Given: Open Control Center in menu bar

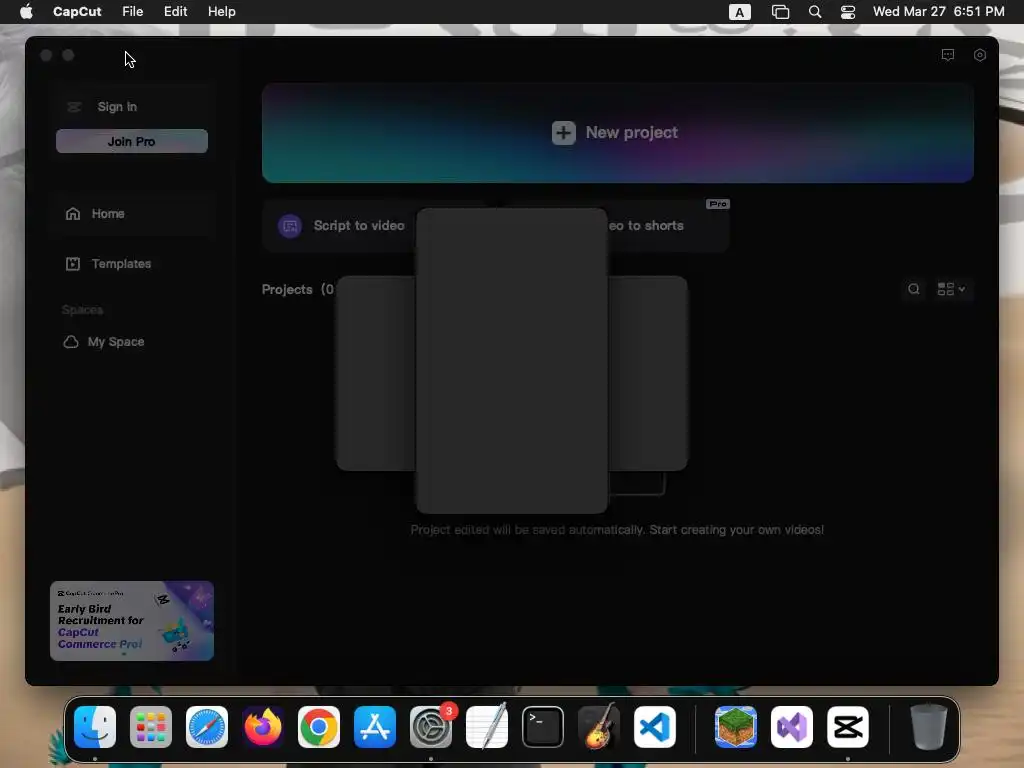Looking at the screenshot, I should [x=848, y=12].
